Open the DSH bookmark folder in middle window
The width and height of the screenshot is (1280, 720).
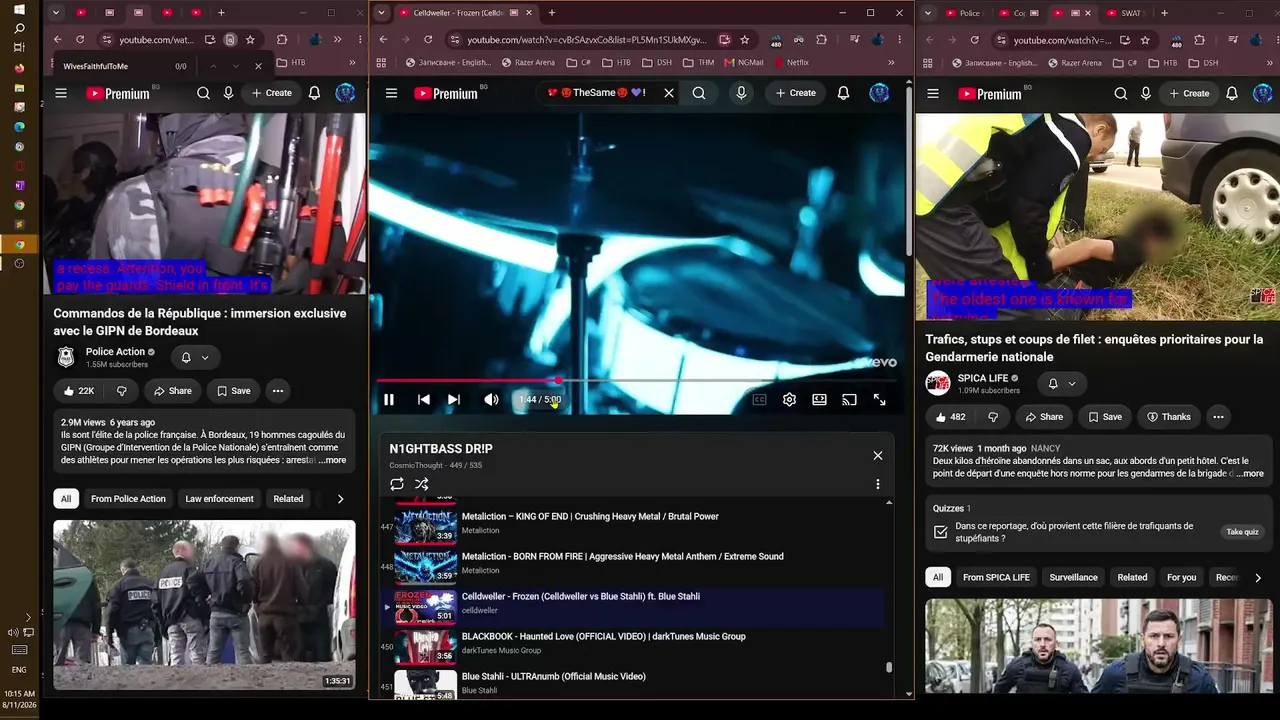[x=657, y=62]
